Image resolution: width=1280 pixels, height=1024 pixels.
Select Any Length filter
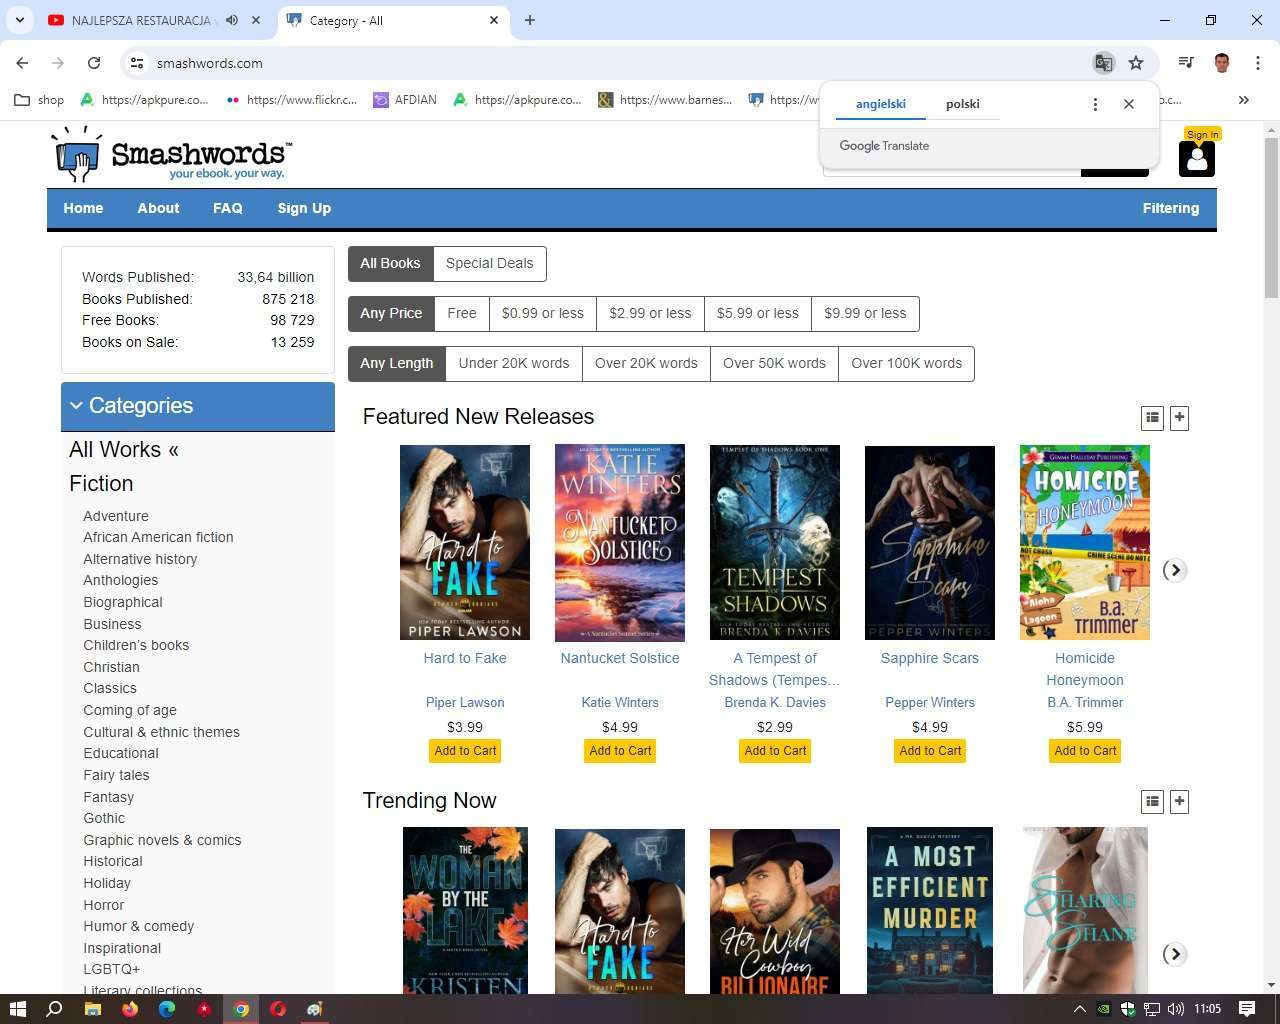(x=397, y=363)
